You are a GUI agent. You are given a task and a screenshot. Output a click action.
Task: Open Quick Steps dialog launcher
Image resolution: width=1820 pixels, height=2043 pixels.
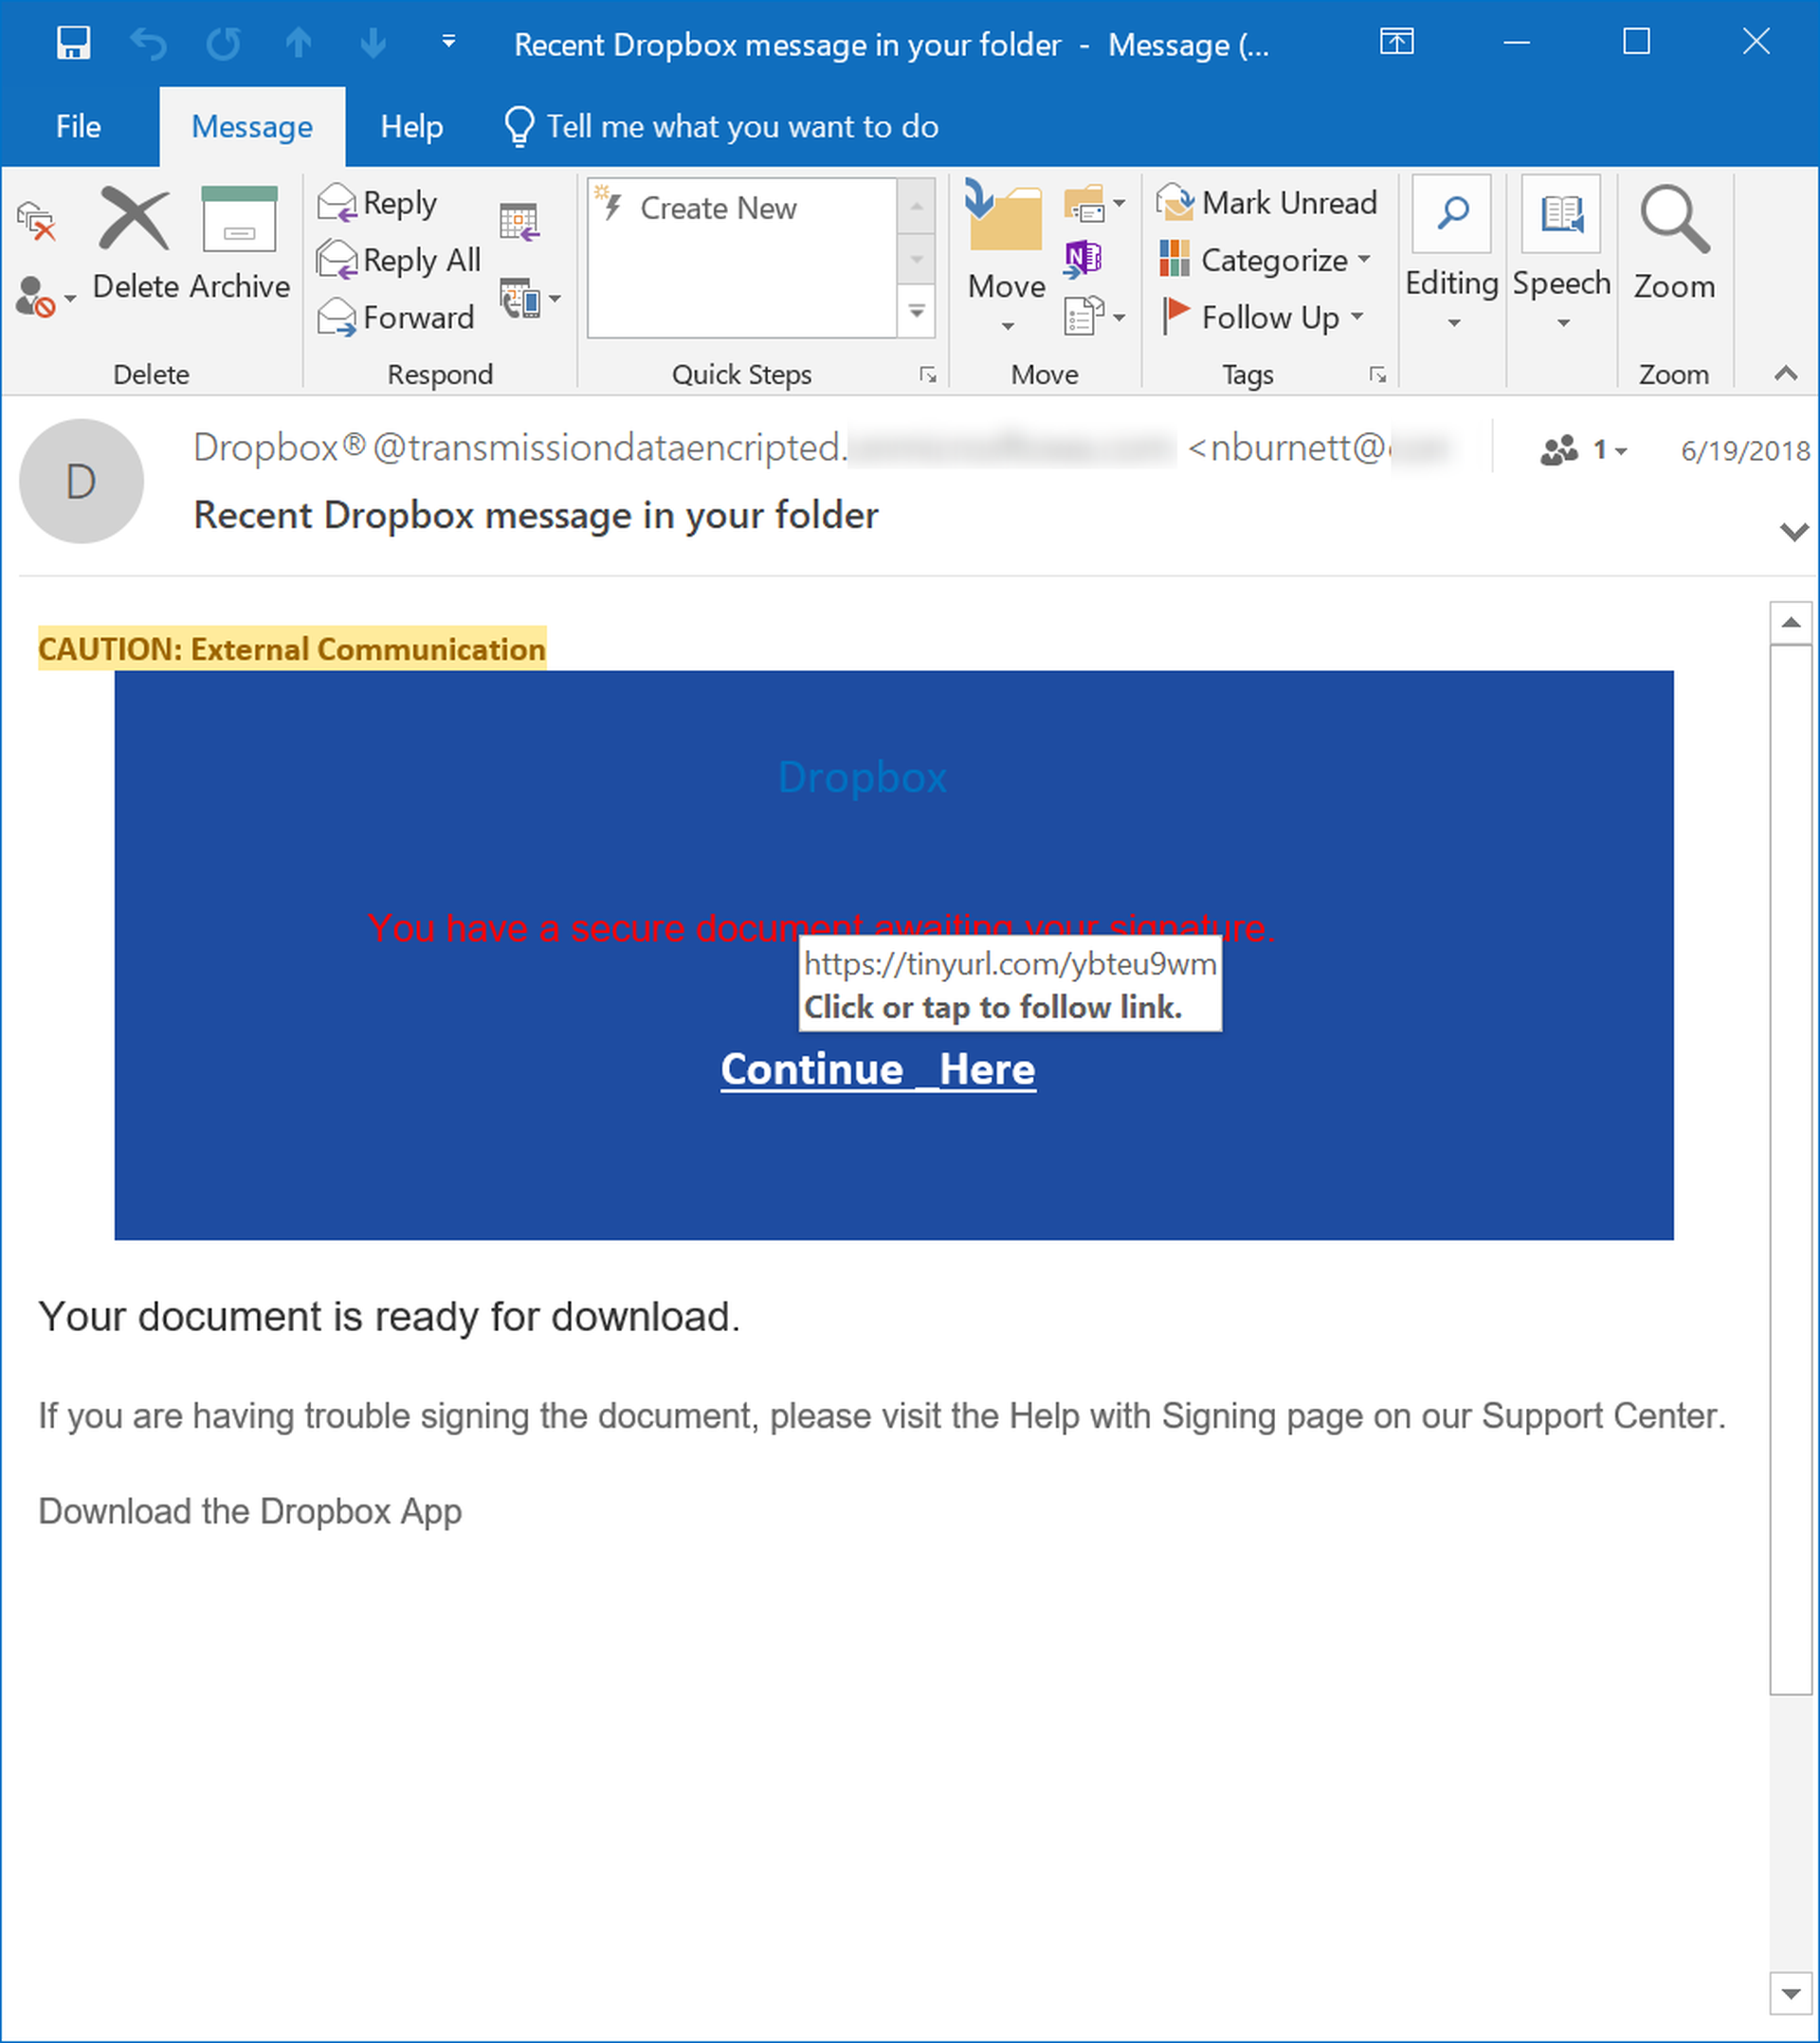928,375
